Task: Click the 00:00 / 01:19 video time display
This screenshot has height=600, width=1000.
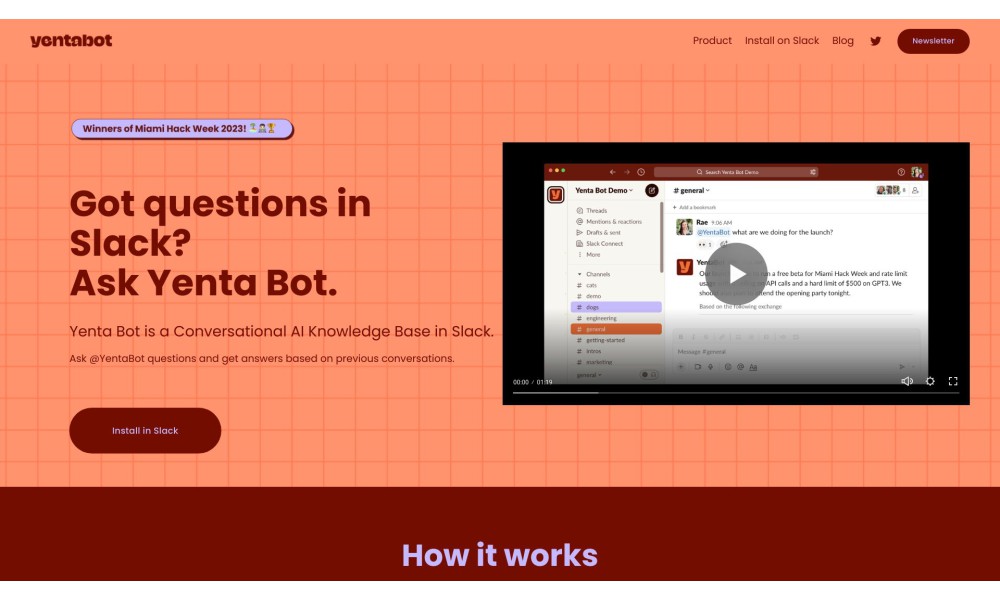Action: 533,382
